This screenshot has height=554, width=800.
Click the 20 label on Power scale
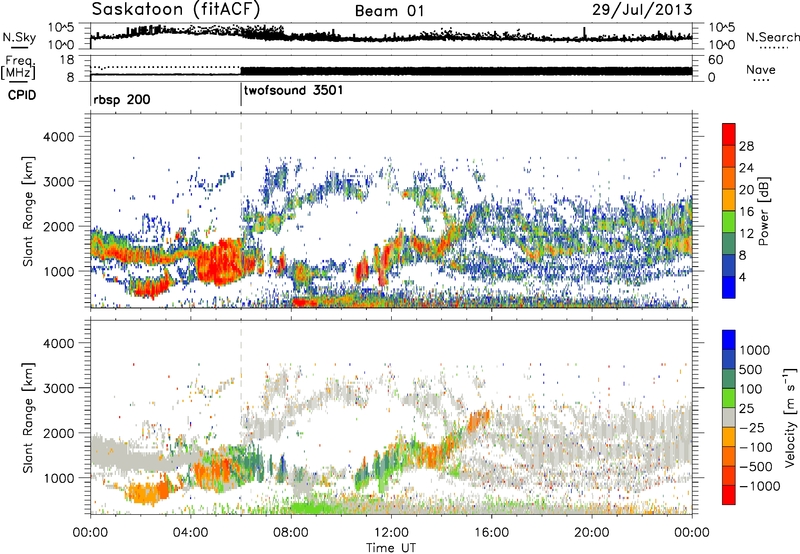(746, 190)
